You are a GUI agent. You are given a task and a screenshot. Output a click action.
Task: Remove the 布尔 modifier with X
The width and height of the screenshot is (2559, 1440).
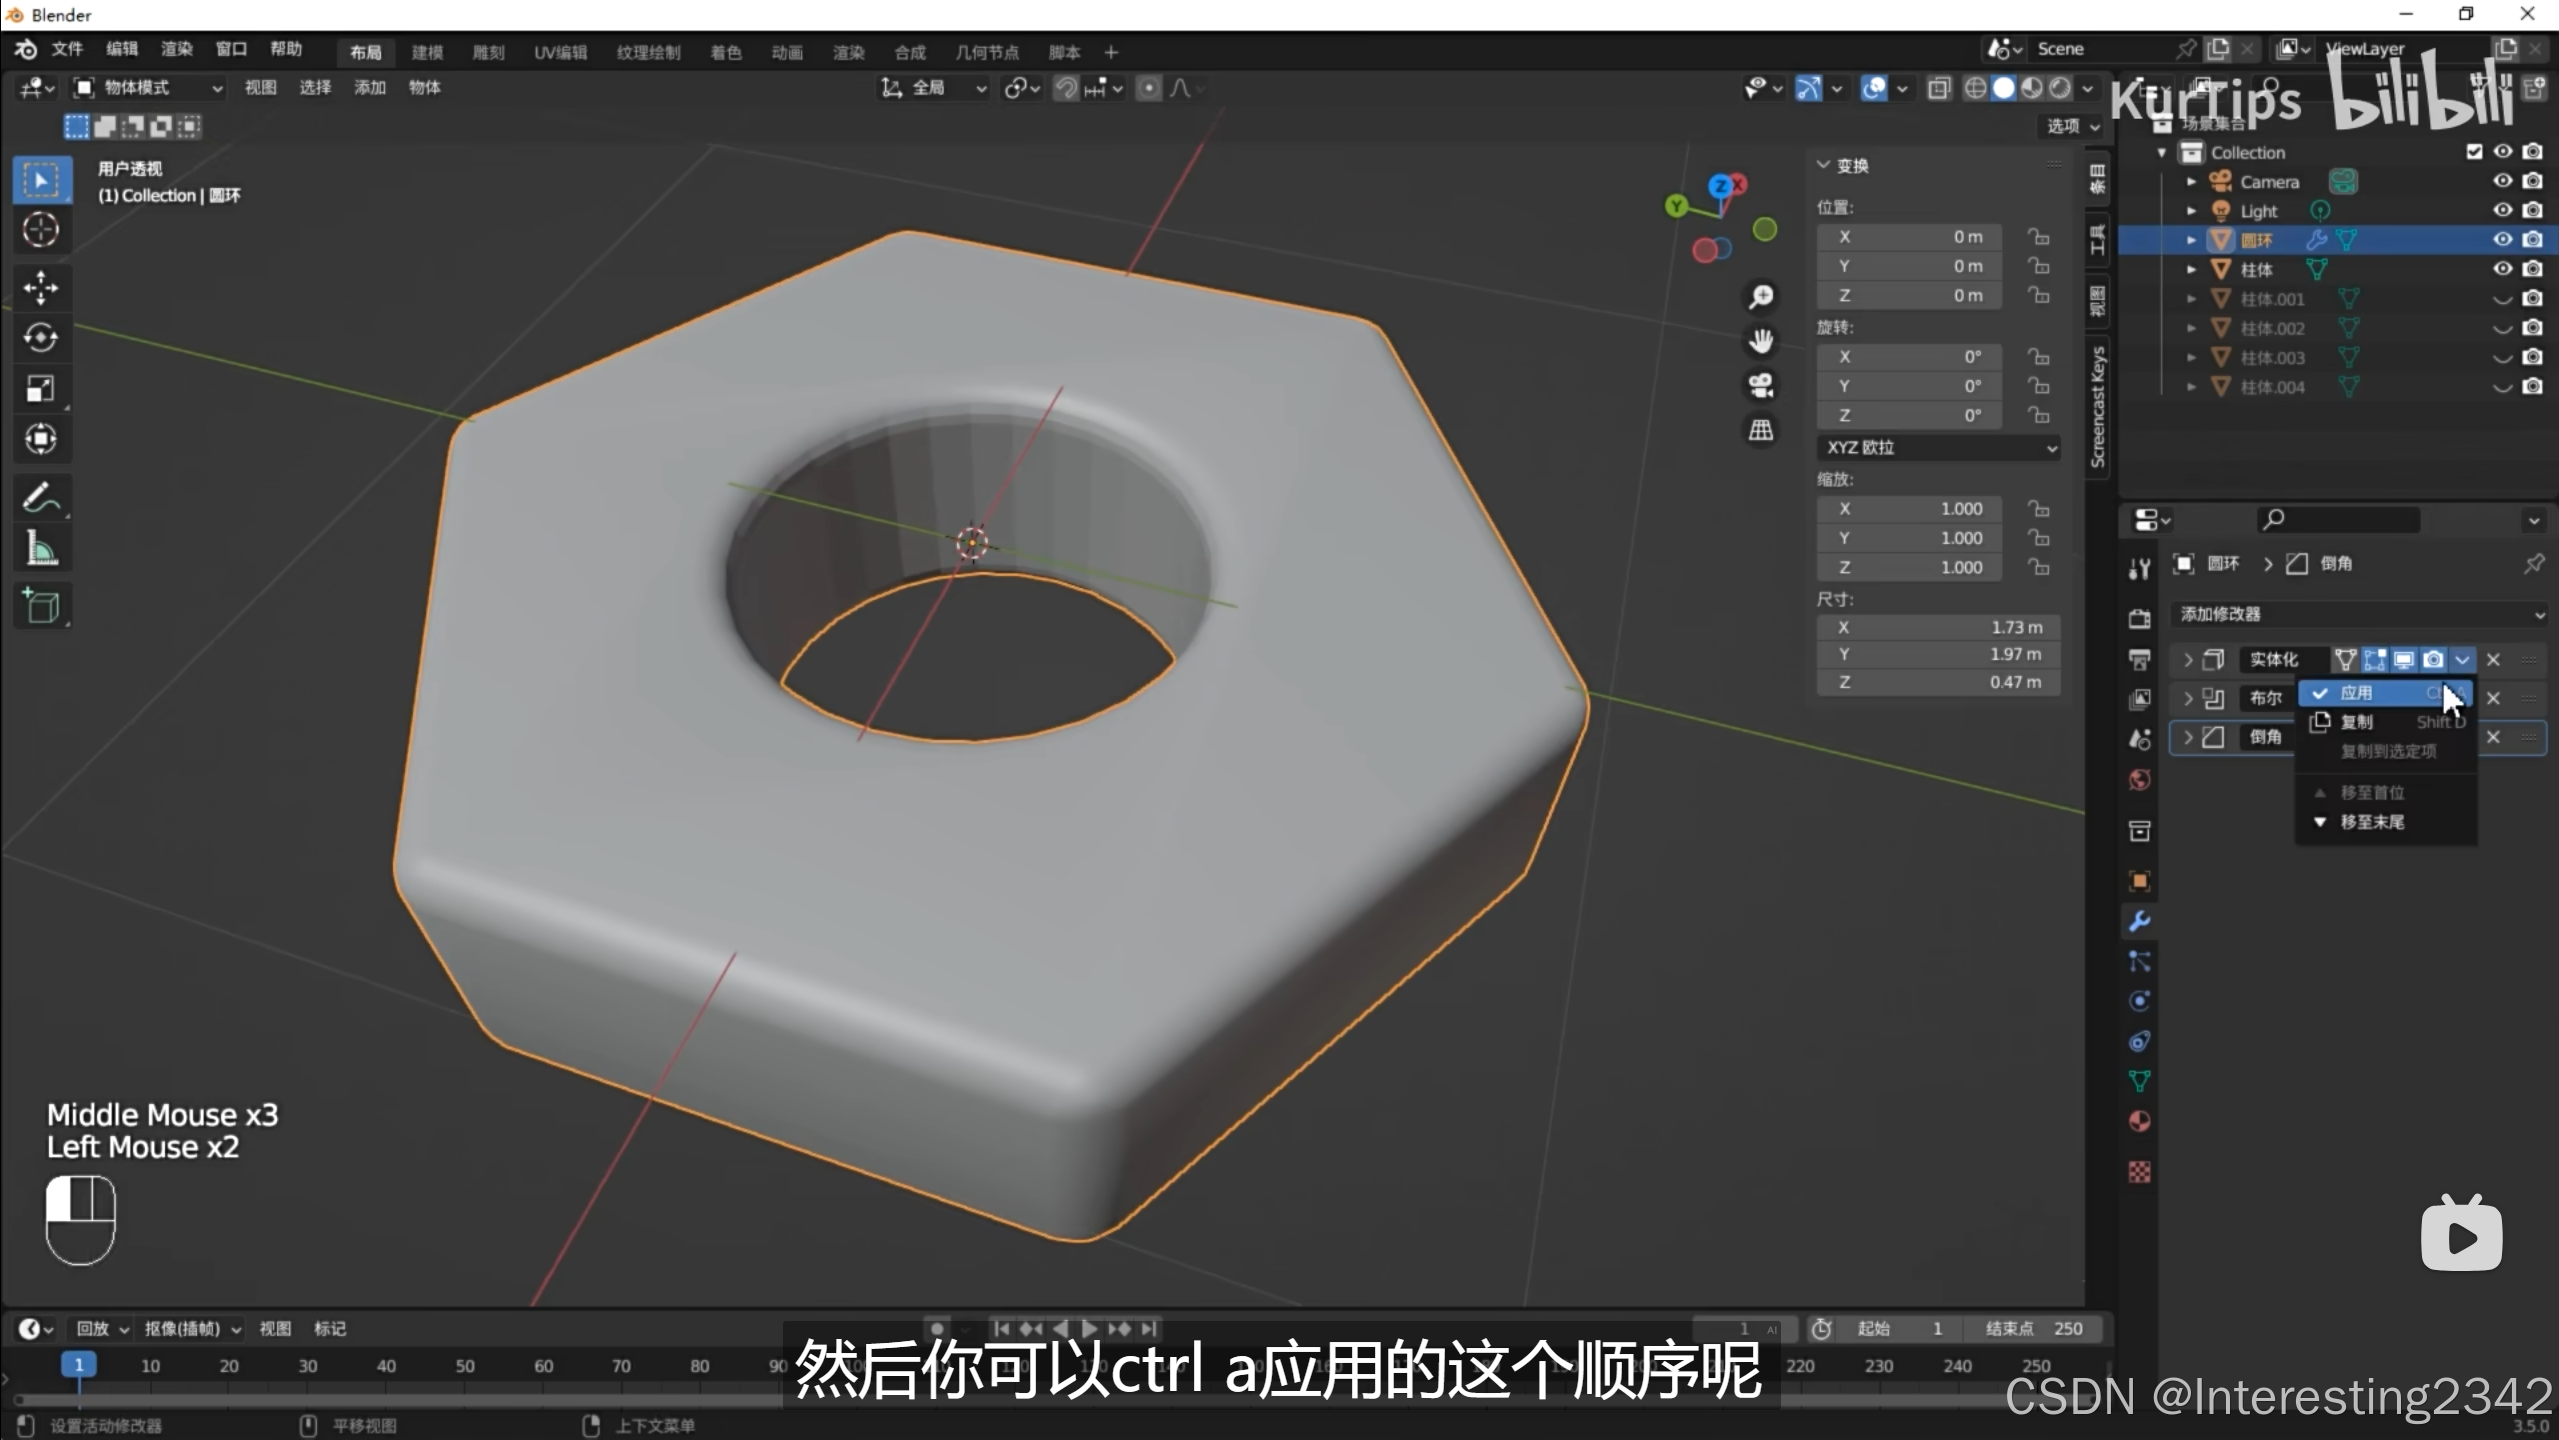2493,698
